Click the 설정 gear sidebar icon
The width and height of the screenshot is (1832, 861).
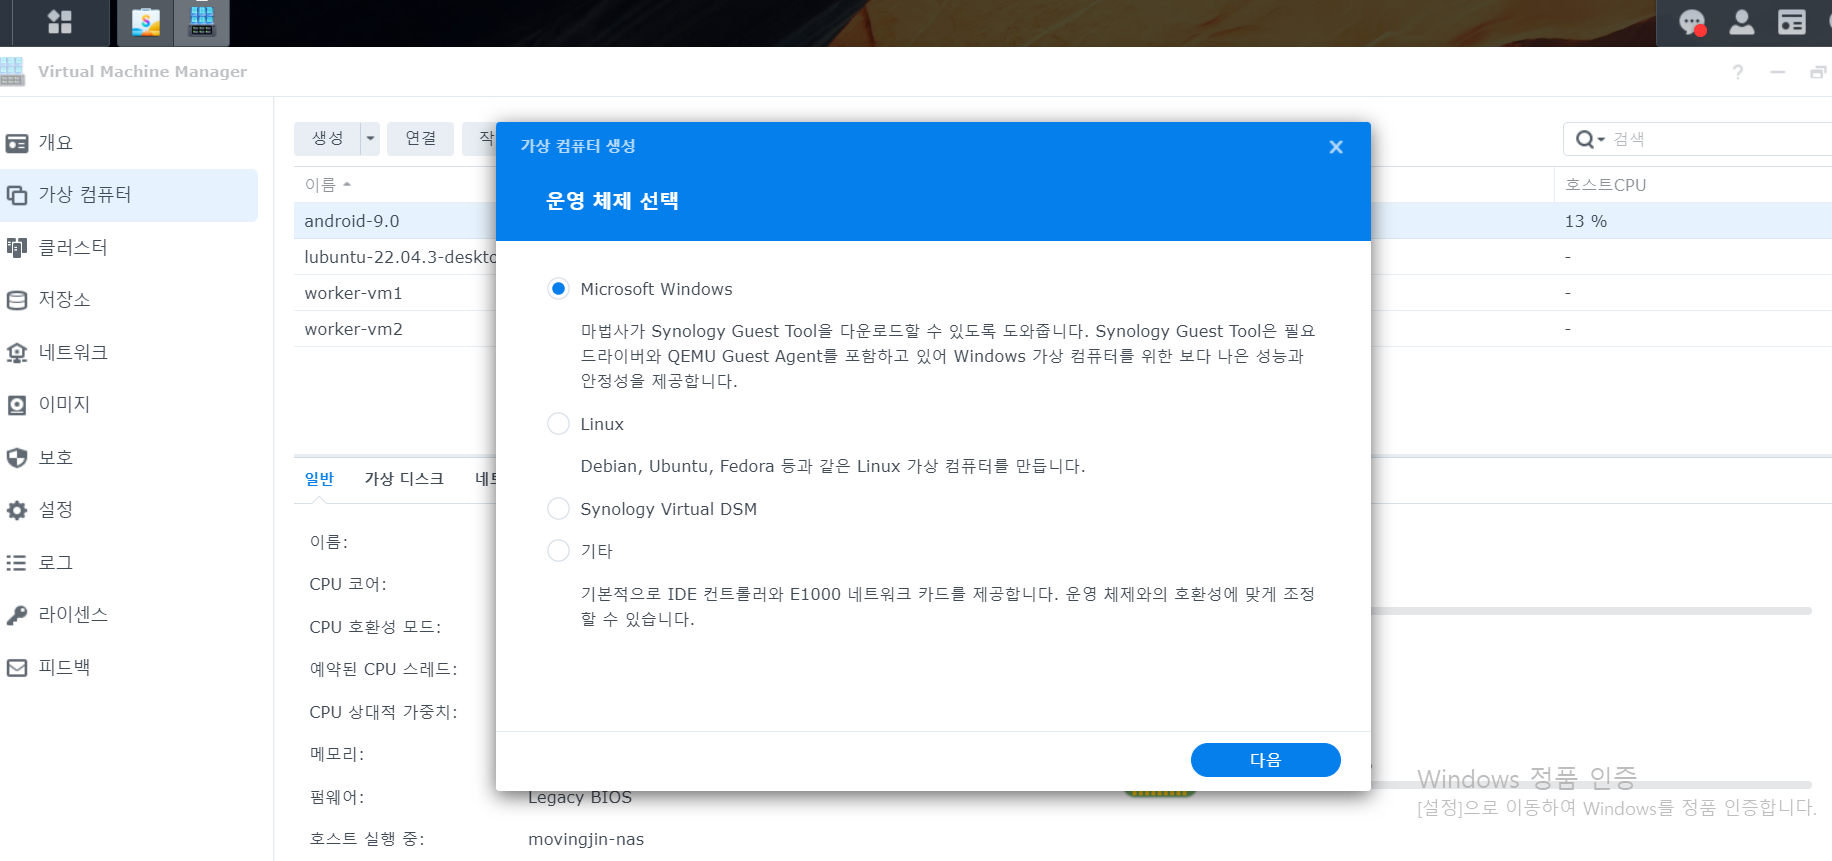pyautogui.click(x=17, y=510)
